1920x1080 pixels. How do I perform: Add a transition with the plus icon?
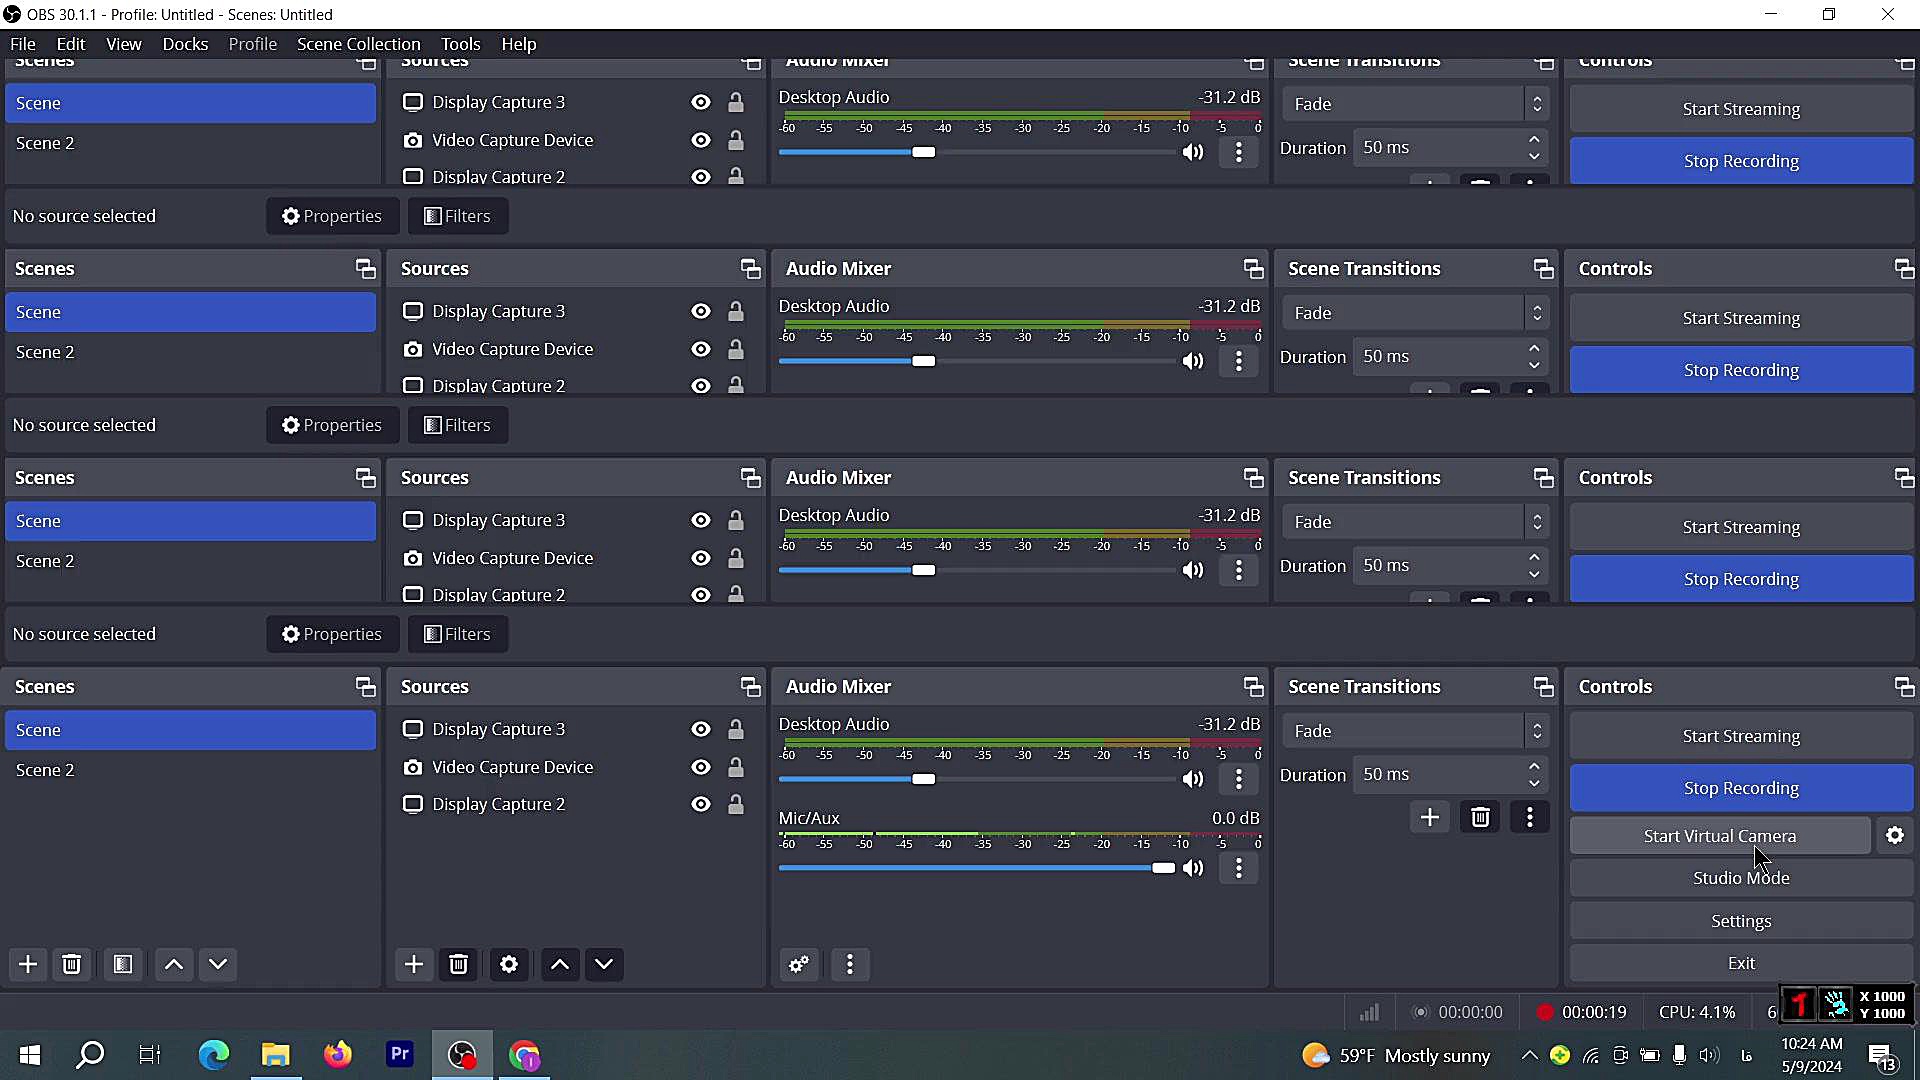[x=1430, y=817]
